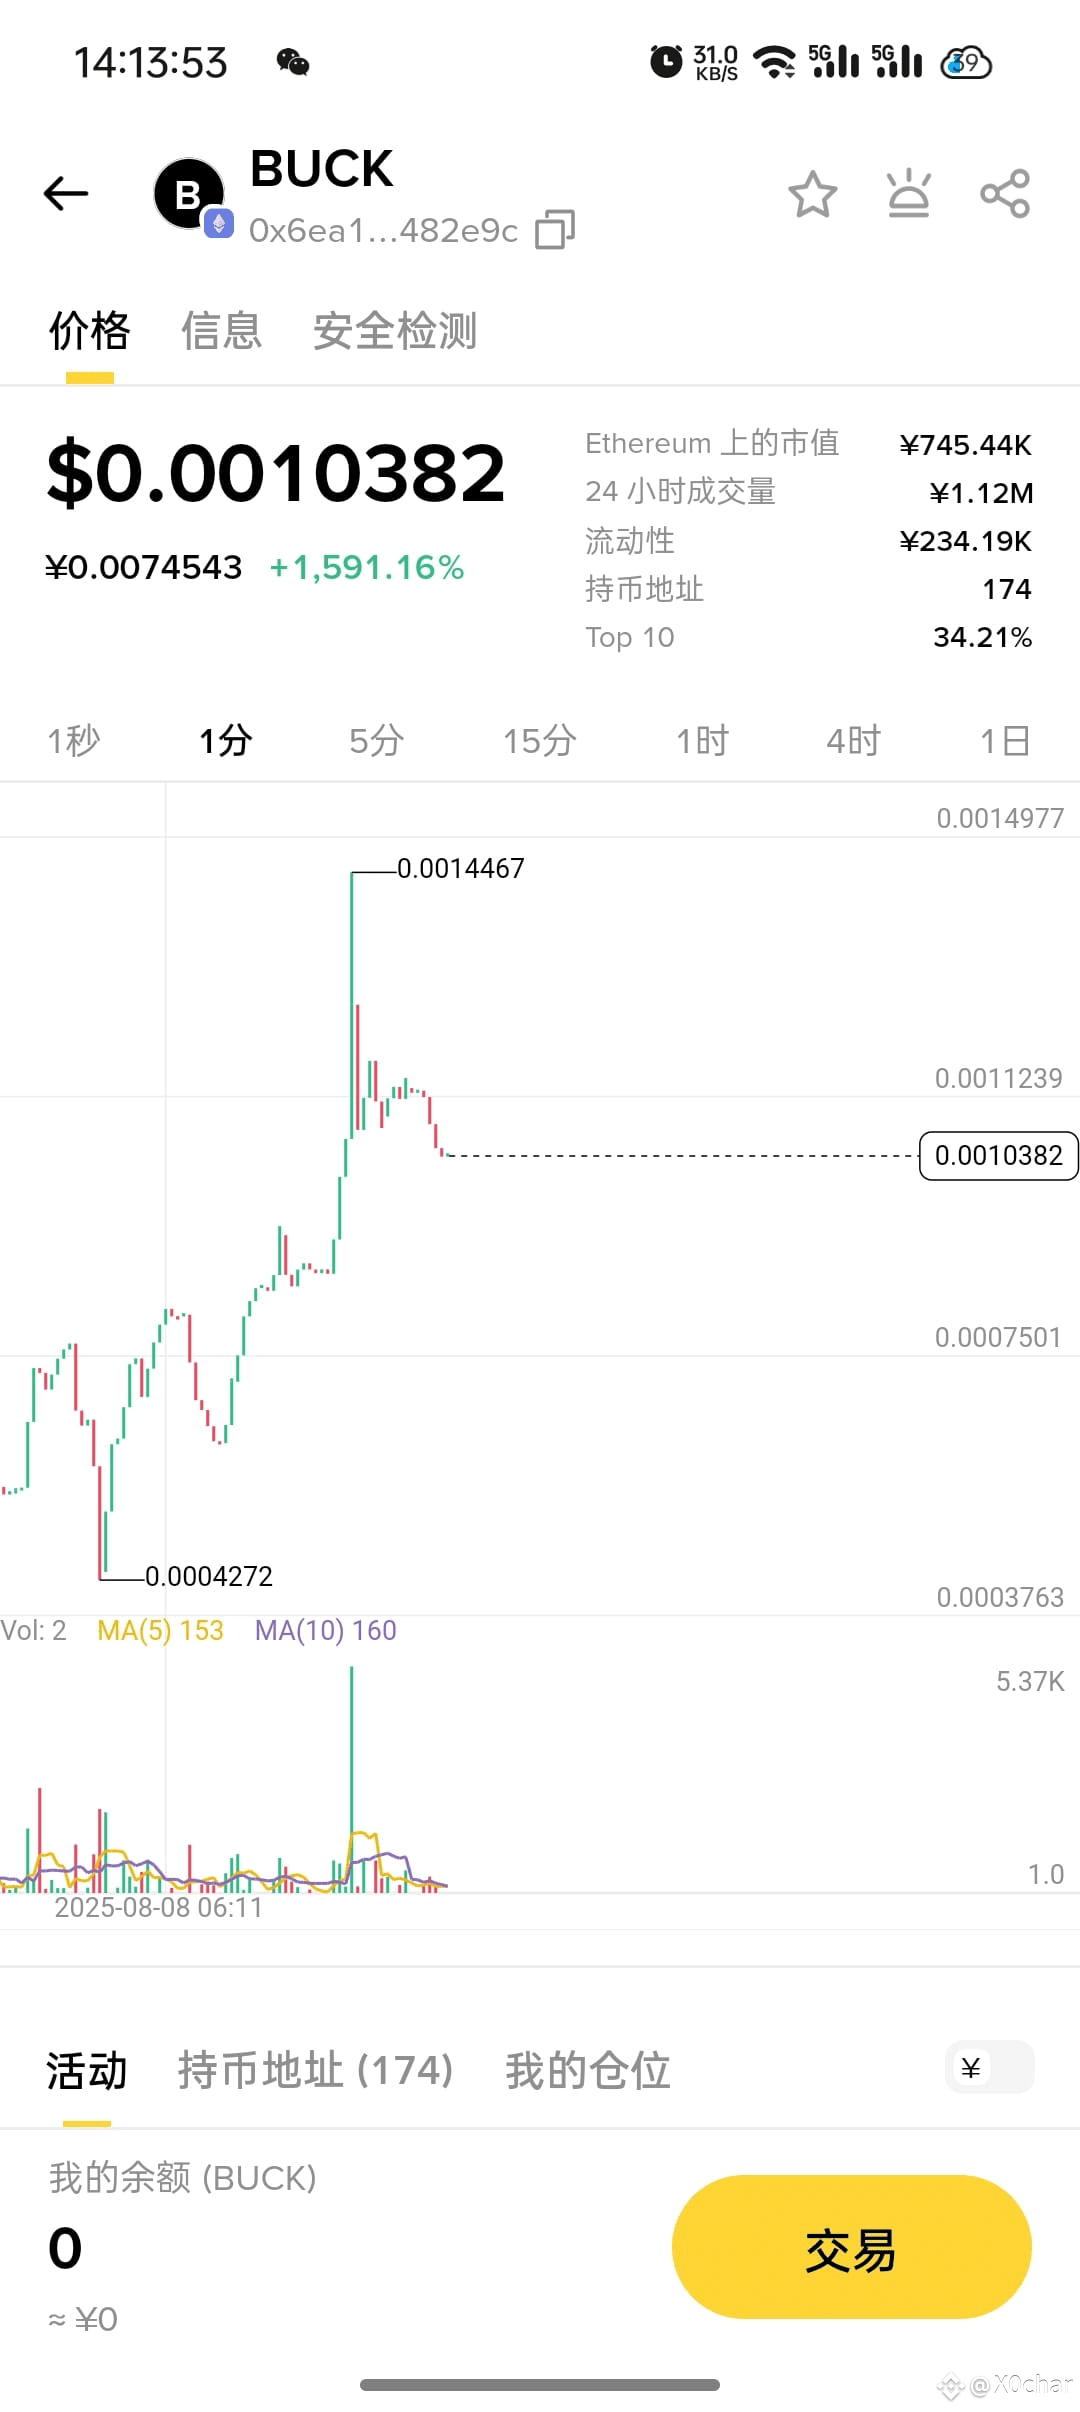Select the 15分 chart interval
Screen dimensions: 1080x2412
(539, 741)
